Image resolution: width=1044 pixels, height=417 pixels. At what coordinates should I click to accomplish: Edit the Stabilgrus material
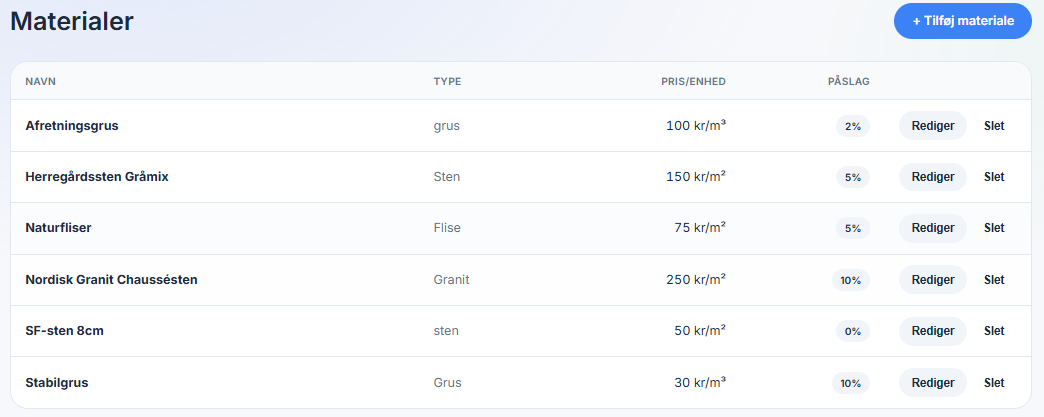click(x=933, y=383)
